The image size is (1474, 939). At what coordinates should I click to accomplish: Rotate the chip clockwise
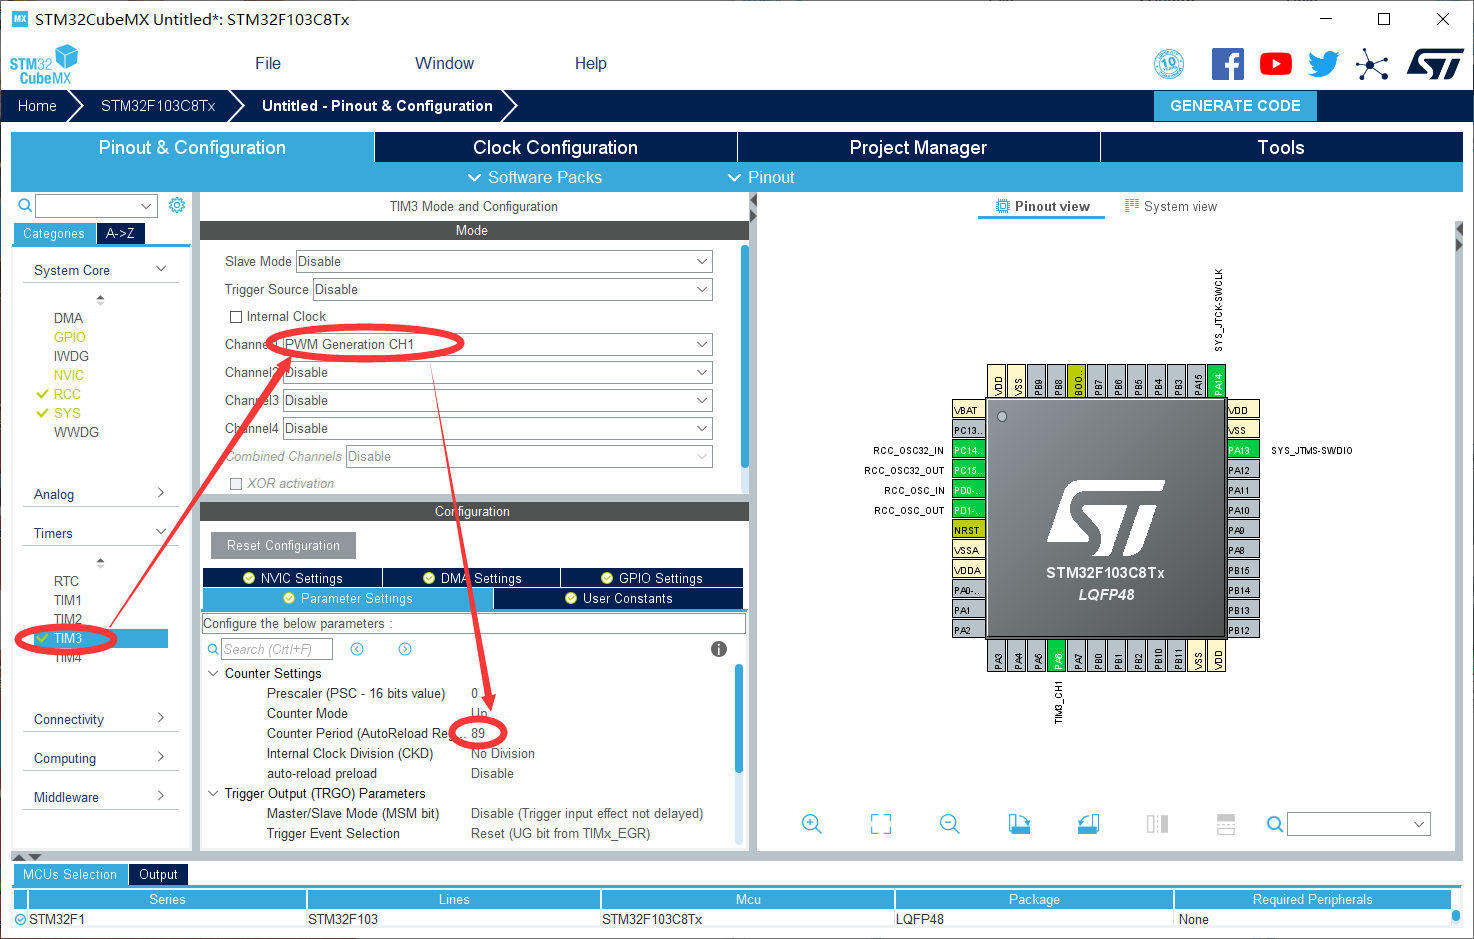pos(1019,823)
